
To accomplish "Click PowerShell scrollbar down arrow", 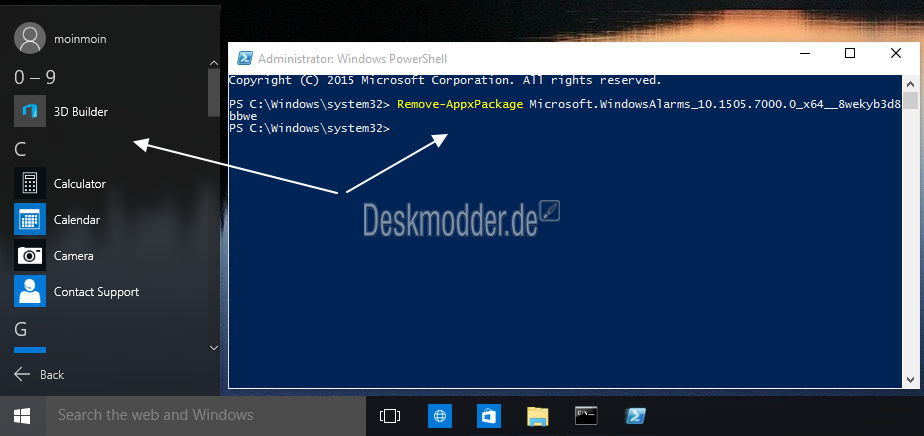I will [x=910, y=380].
